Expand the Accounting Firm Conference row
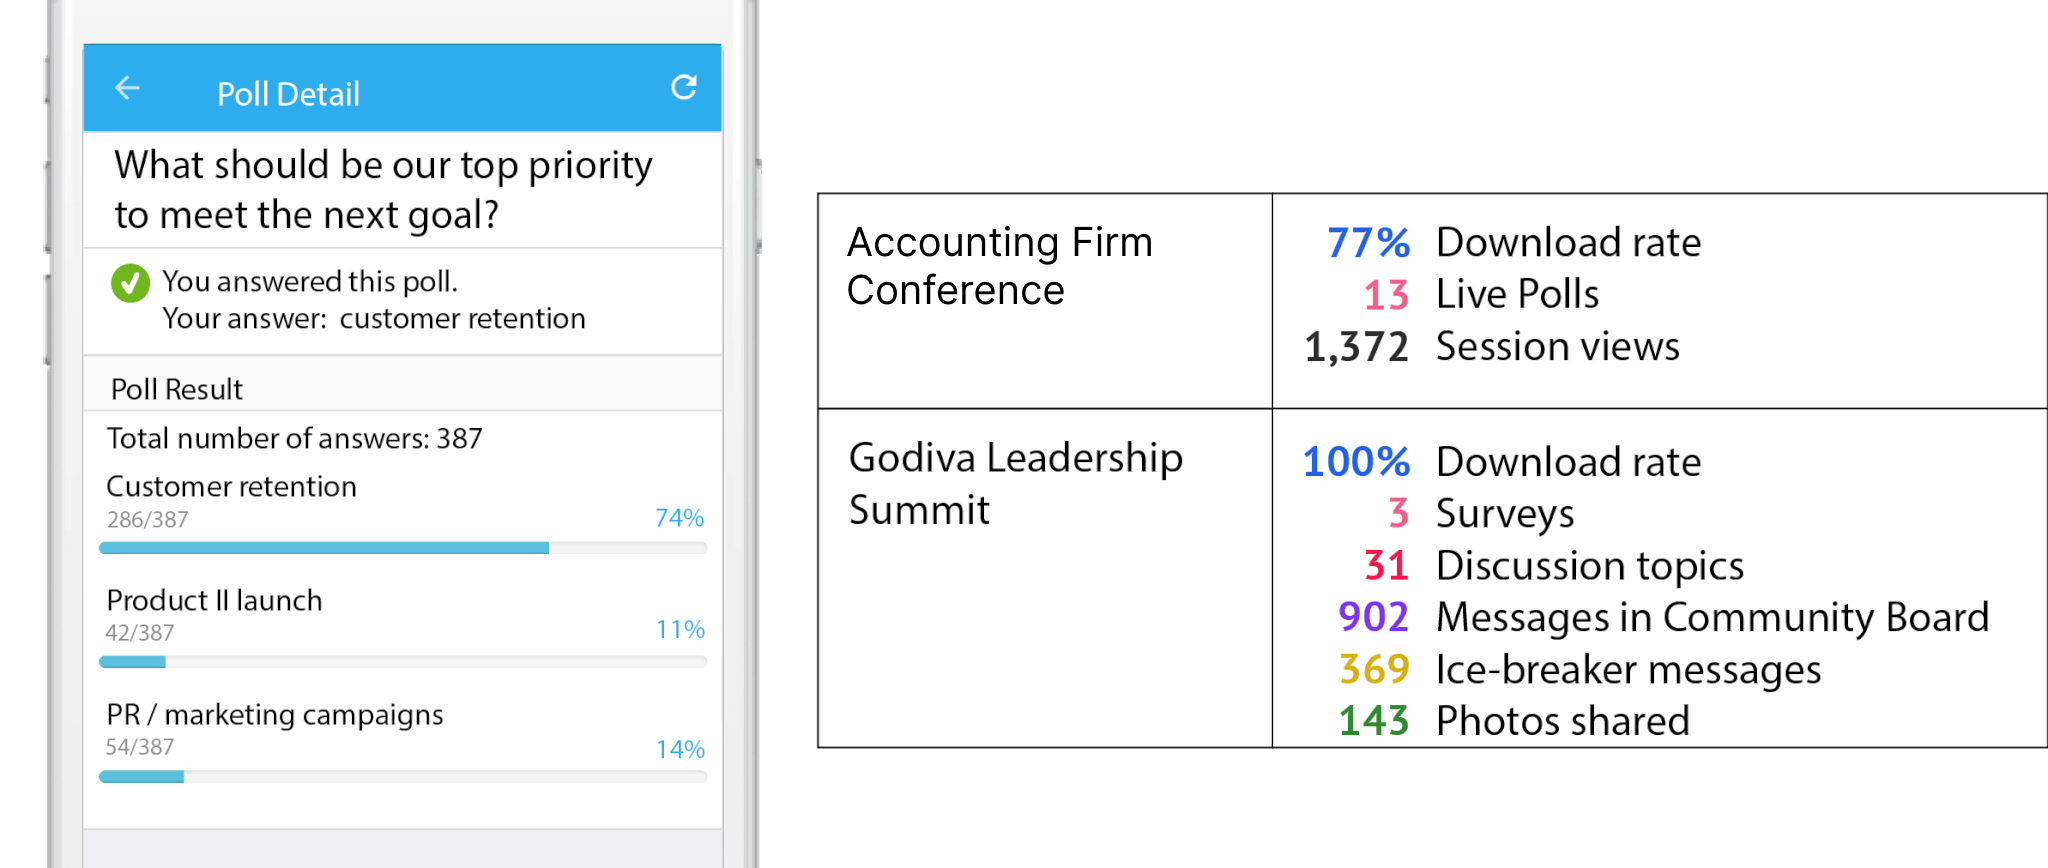Screen dimensions: 2048x868 point(1000,266)
